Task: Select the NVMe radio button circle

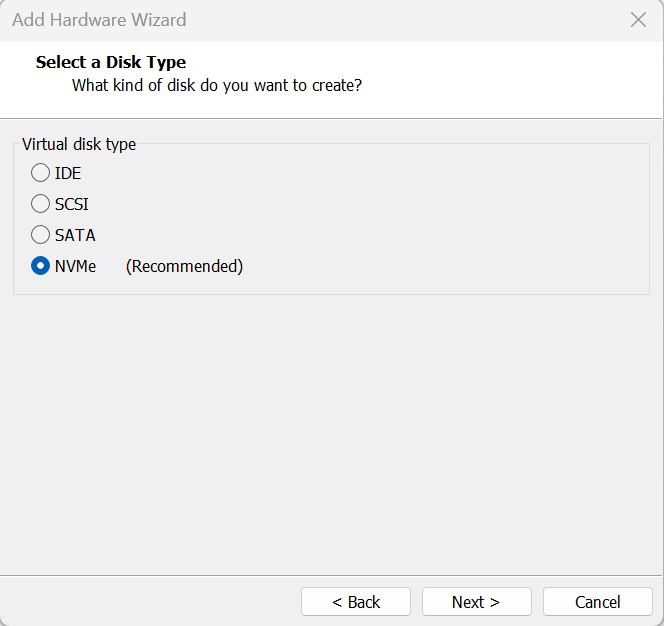Action: coord(40,266)
